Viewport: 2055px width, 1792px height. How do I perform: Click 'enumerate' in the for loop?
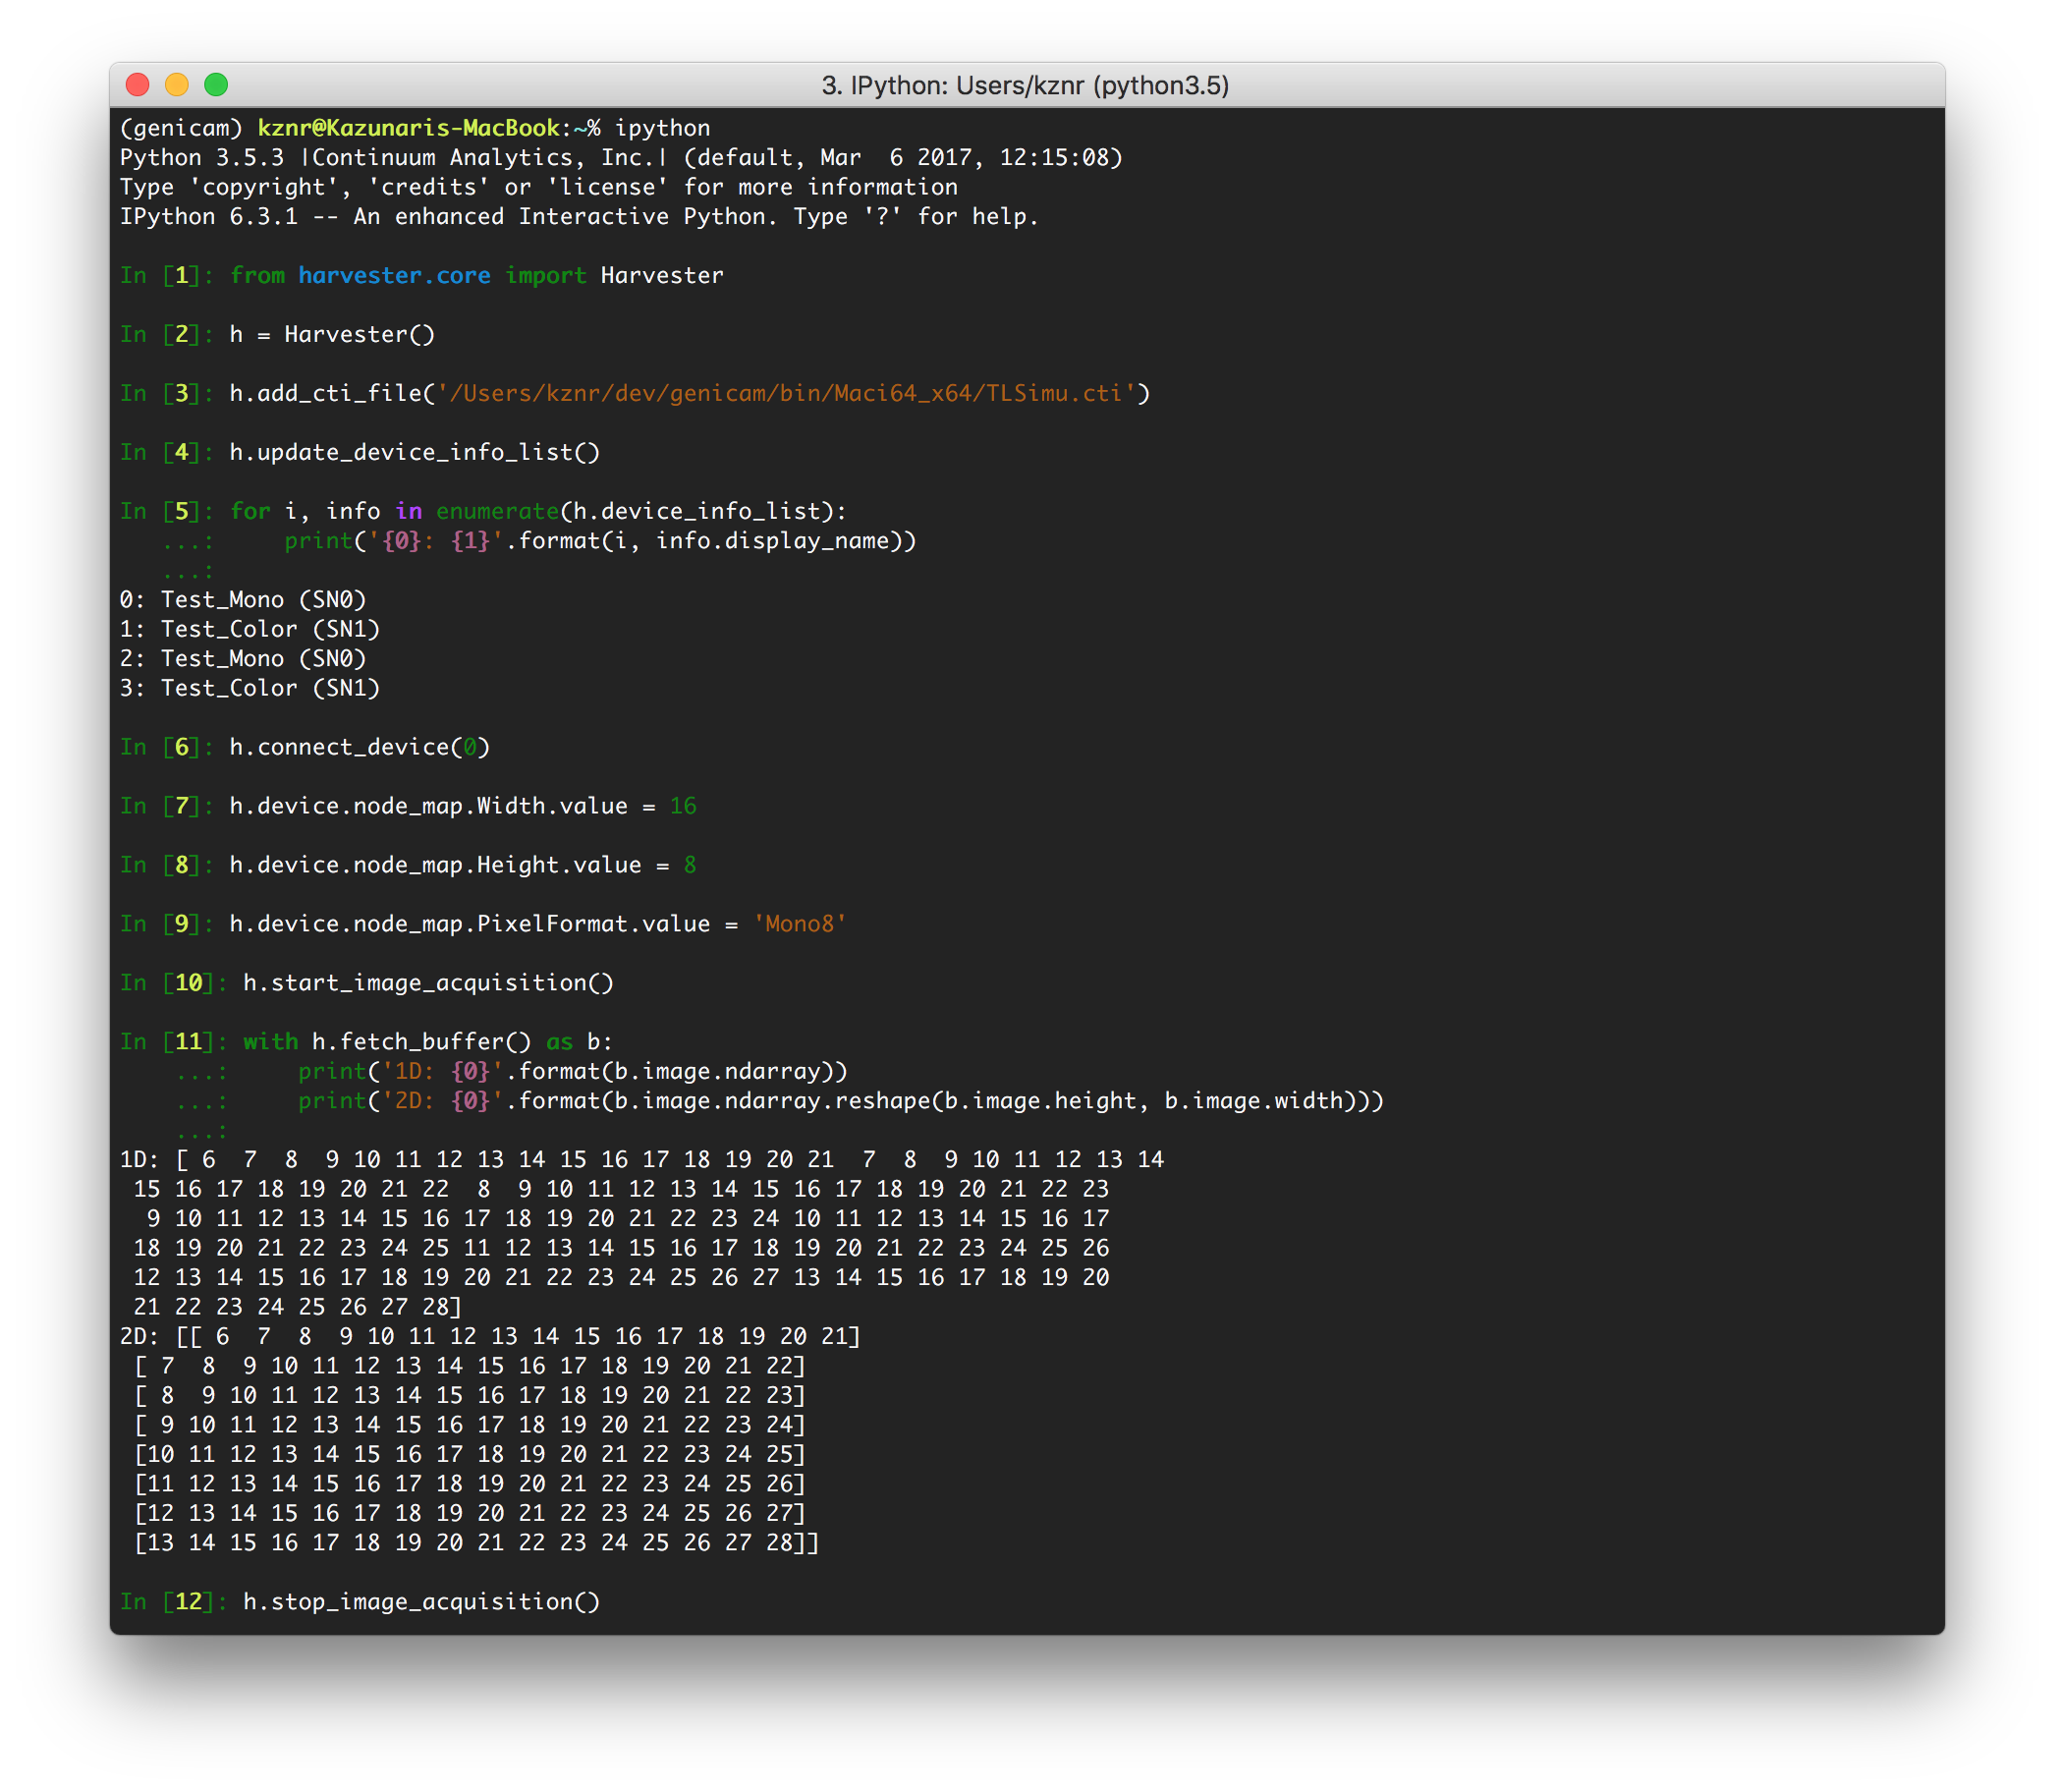[497, 512]
